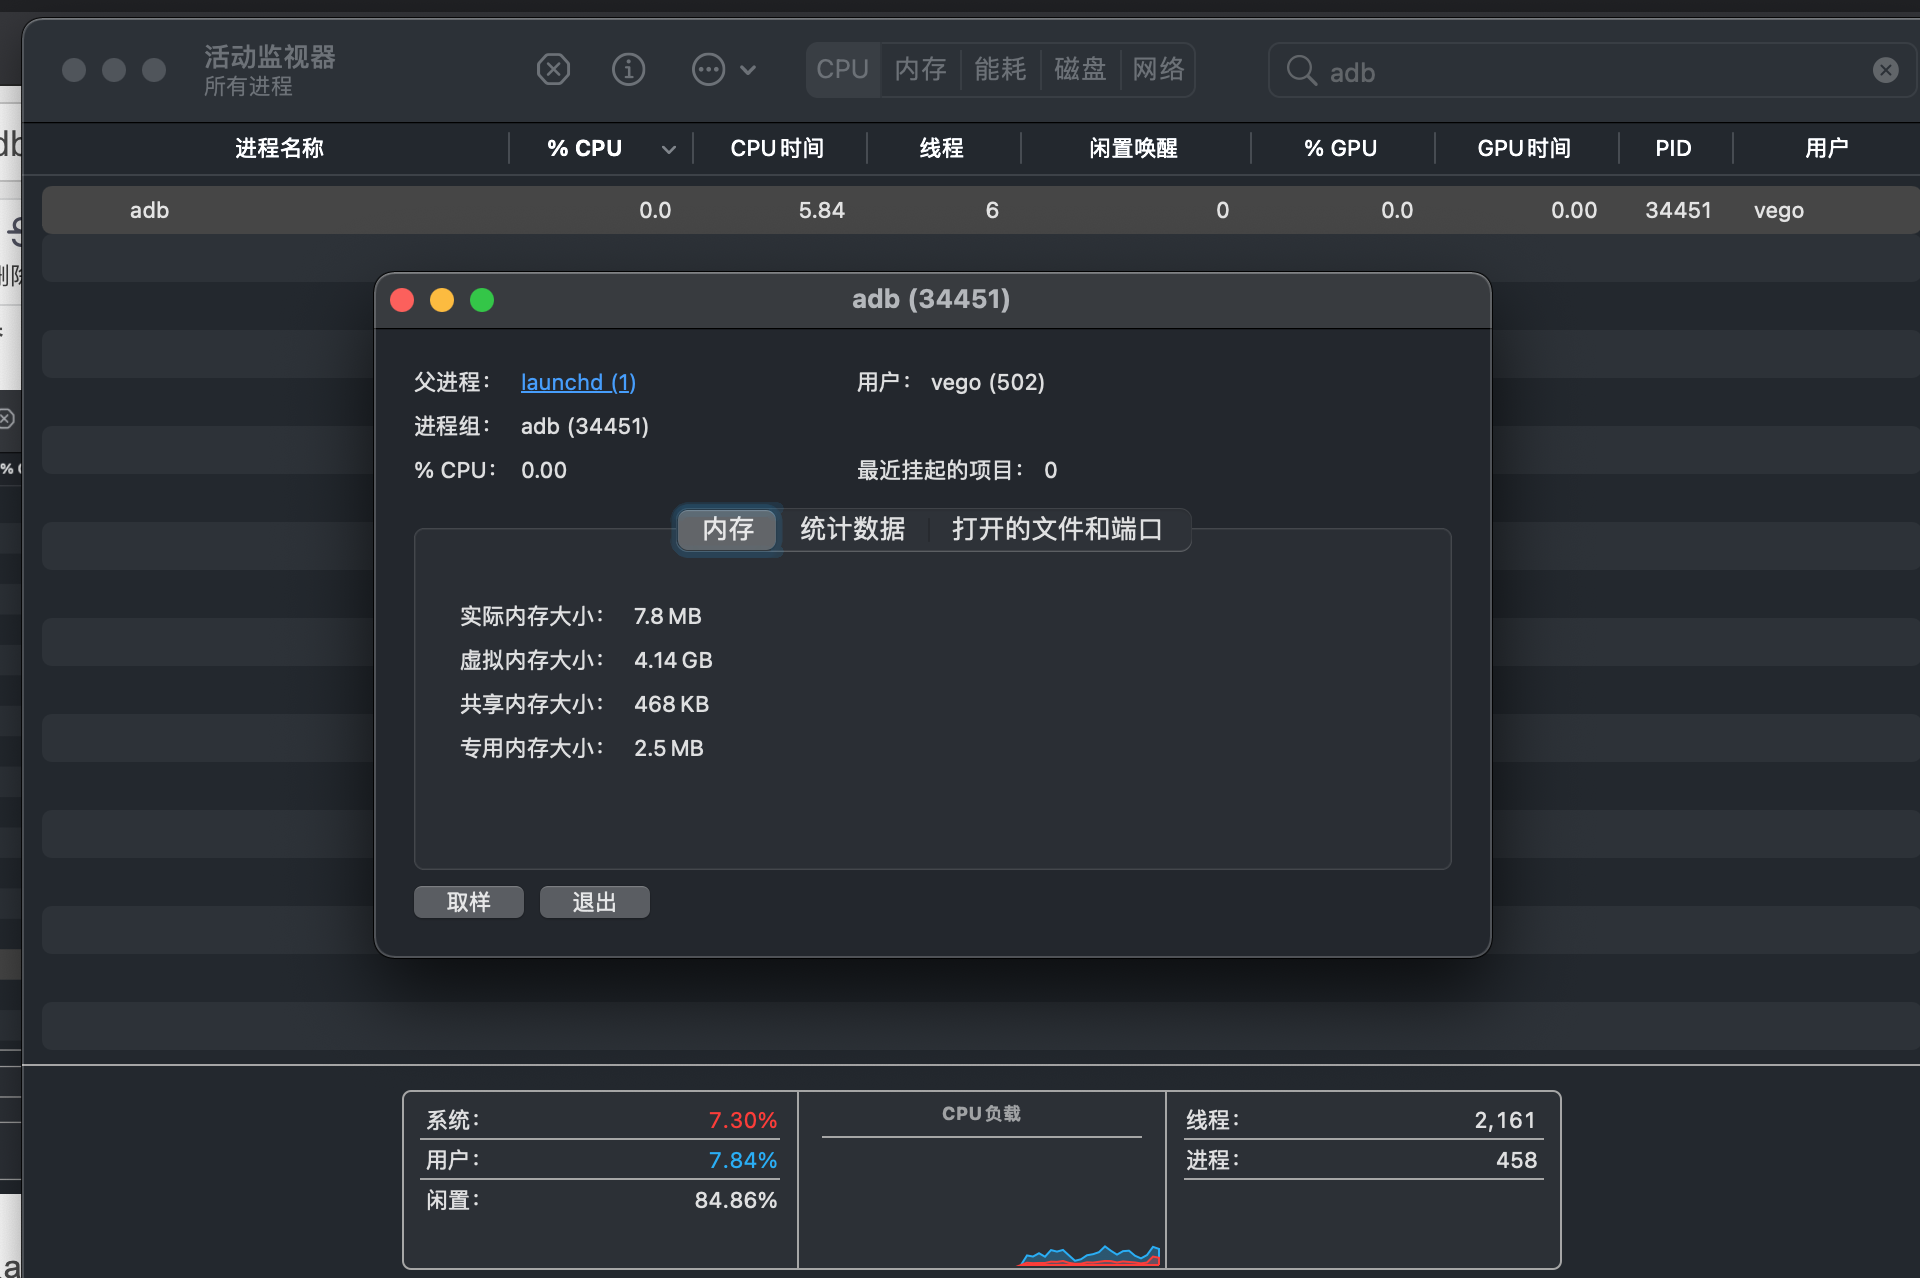This screenshot has width=1920, height=1278.
Task: Toggle sort order on % CPU column
Action: 583,148
